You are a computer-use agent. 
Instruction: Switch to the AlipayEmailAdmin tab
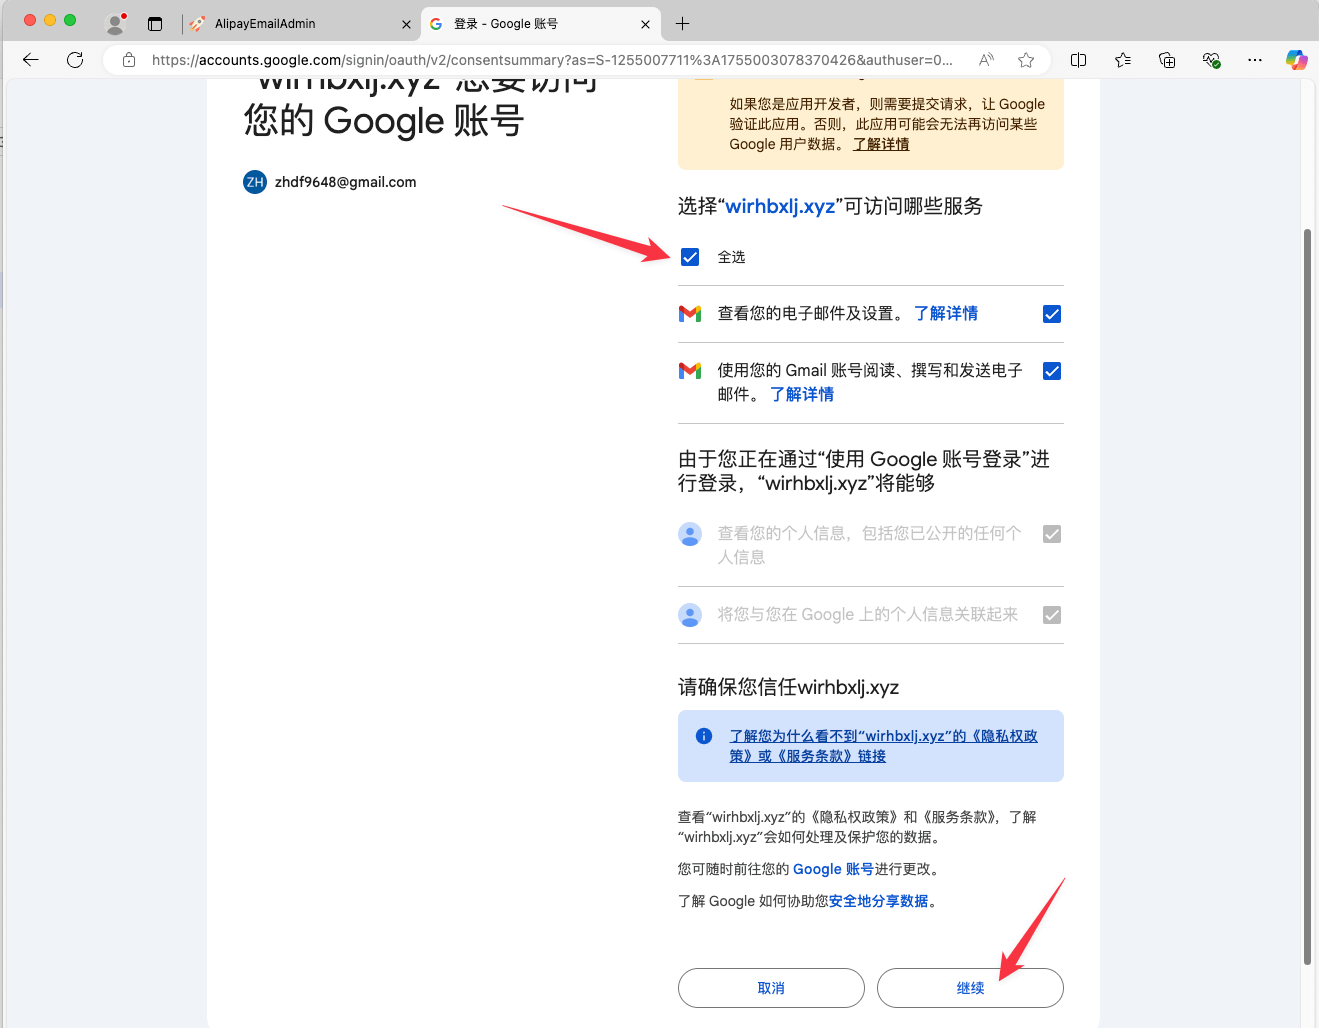click(299, 24)
